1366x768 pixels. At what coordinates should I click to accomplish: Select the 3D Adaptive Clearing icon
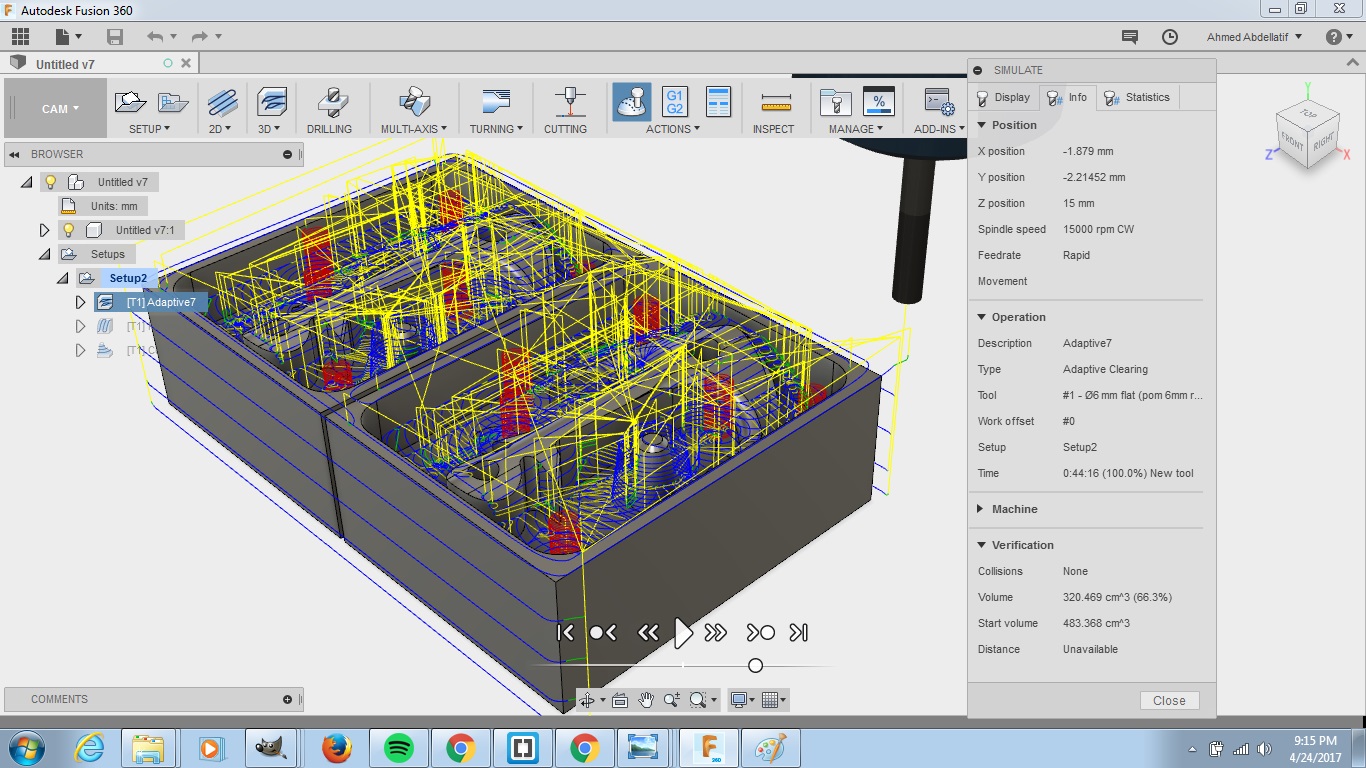(x=271, y=102)
